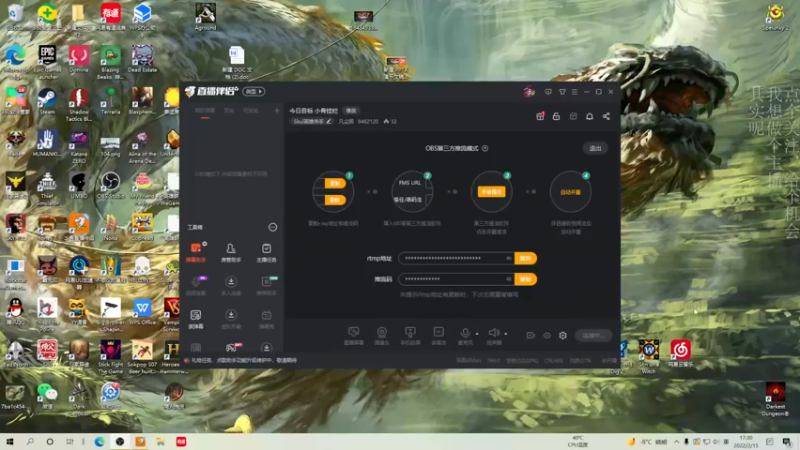Open the highlighted red danmaku assistant tool
Image resolution: width=800 pixels, height=450 pixels.
click(196, 252)
